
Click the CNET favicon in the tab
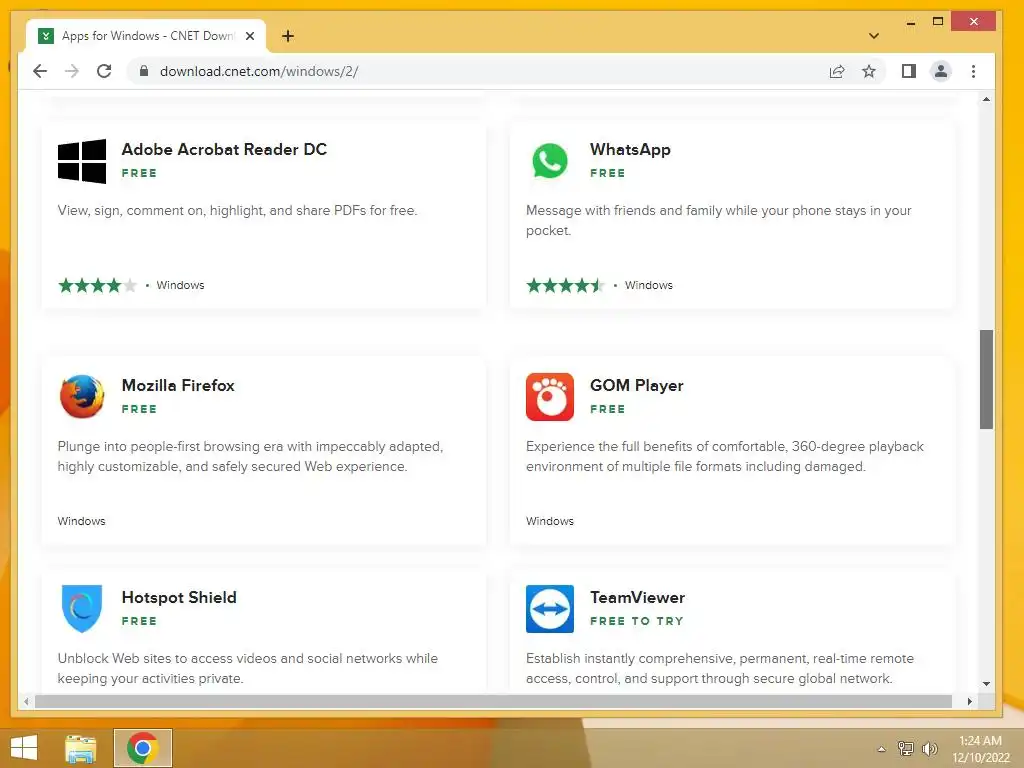point(46,36)
